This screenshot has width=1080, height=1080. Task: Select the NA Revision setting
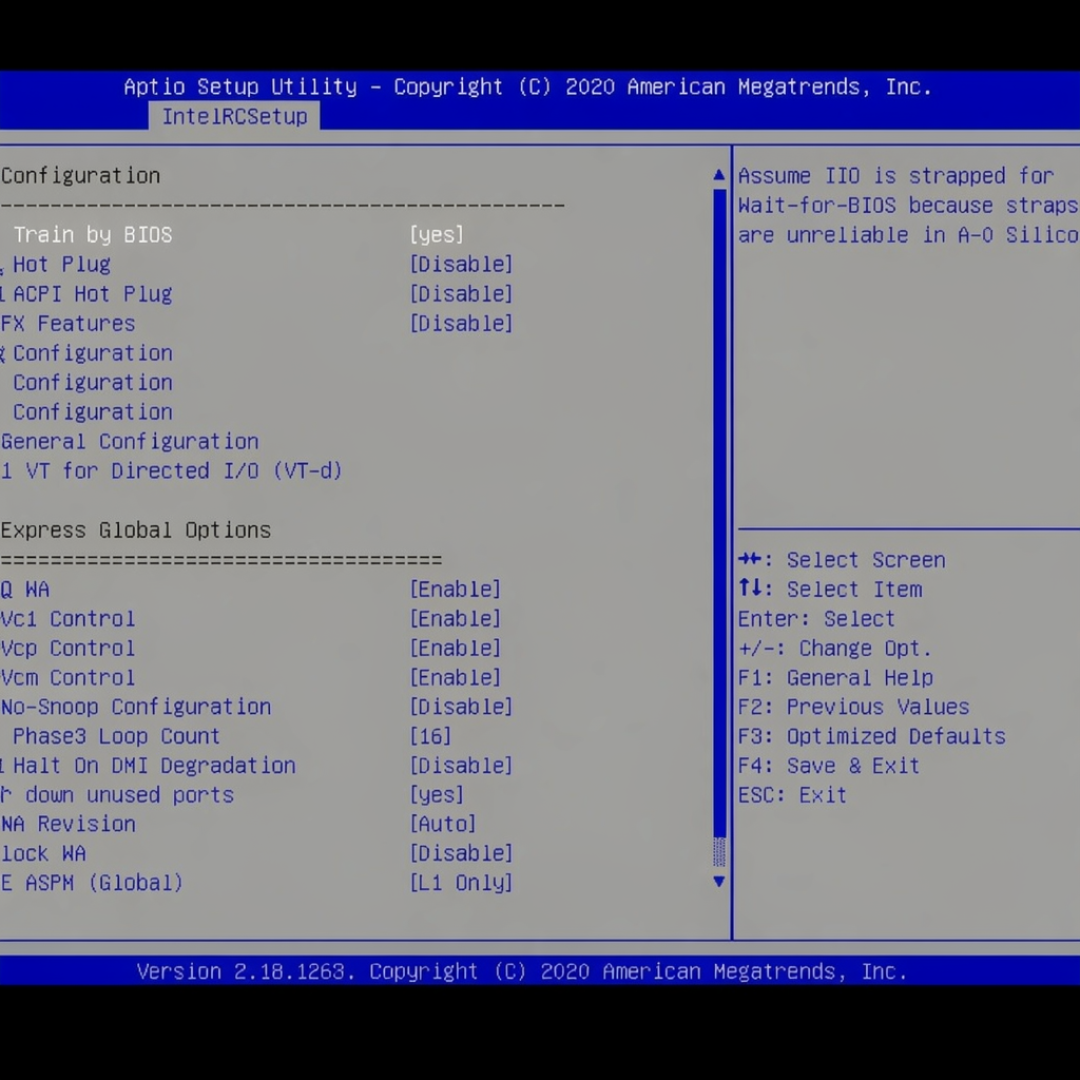(68, 824)
